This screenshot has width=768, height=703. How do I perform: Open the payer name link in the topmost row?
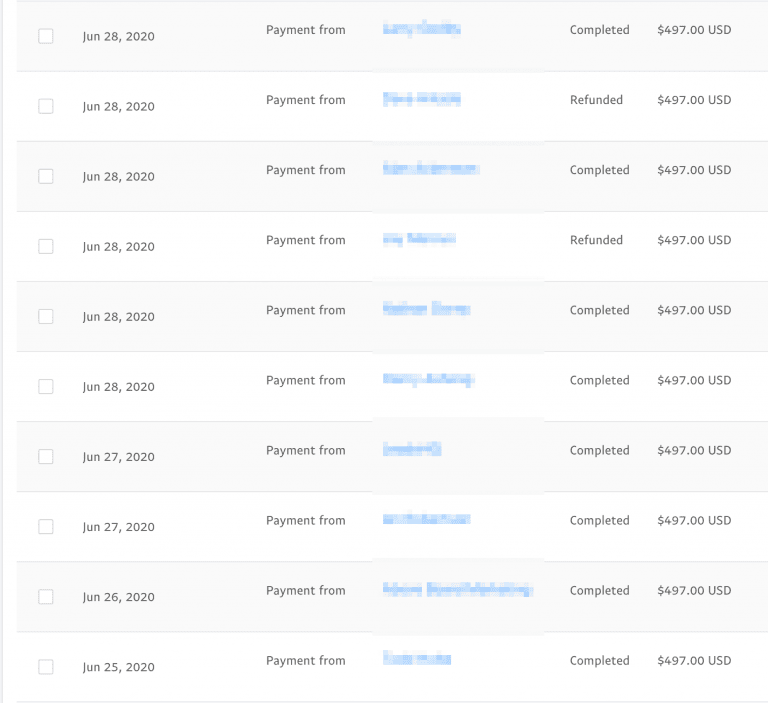click(x=422, y=29)
